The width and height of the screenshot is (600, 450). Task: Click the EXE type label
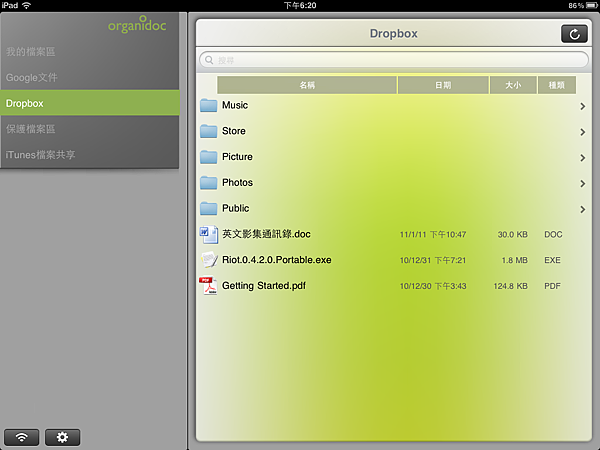click(x=553, y=260)
